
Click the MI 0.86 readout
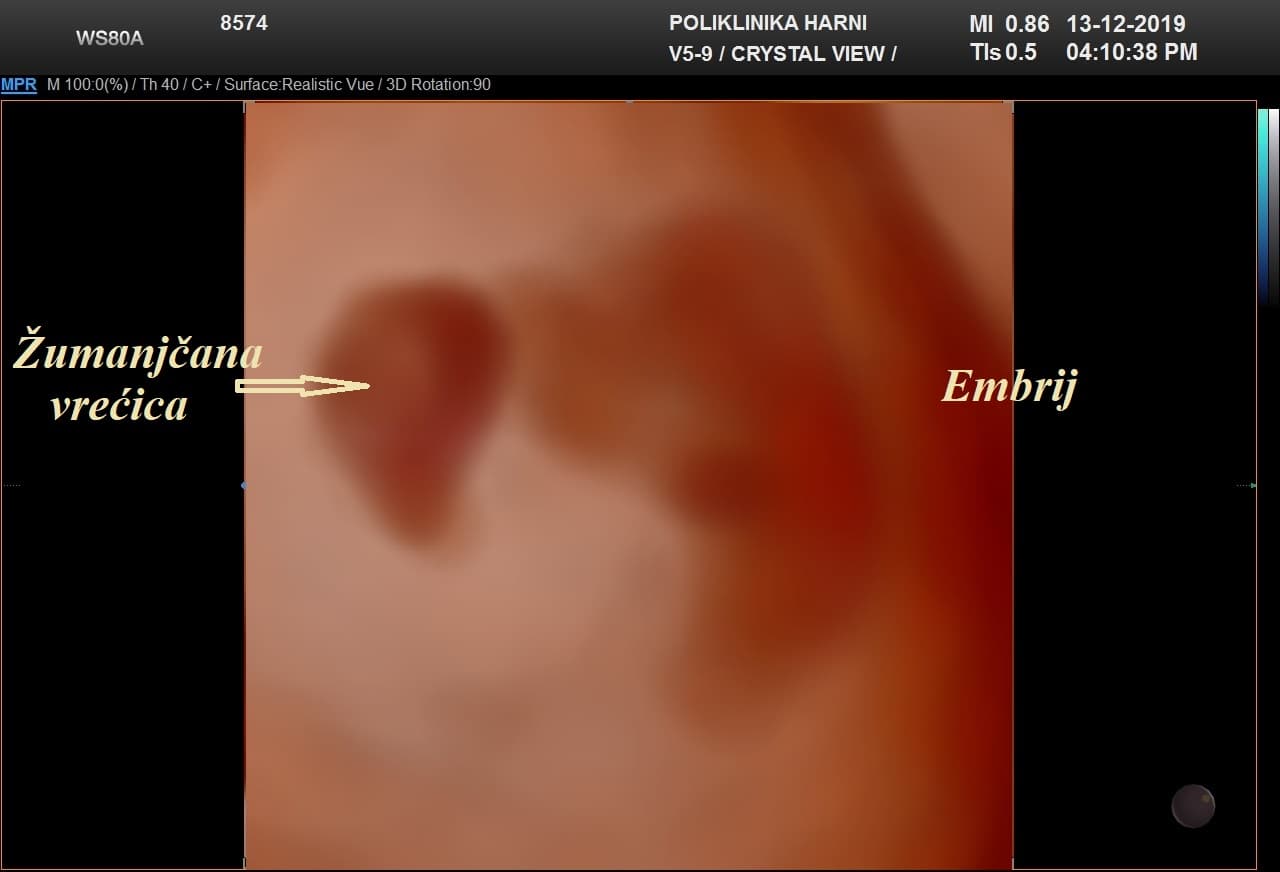pyautogui.click(x=1008, y=24)
